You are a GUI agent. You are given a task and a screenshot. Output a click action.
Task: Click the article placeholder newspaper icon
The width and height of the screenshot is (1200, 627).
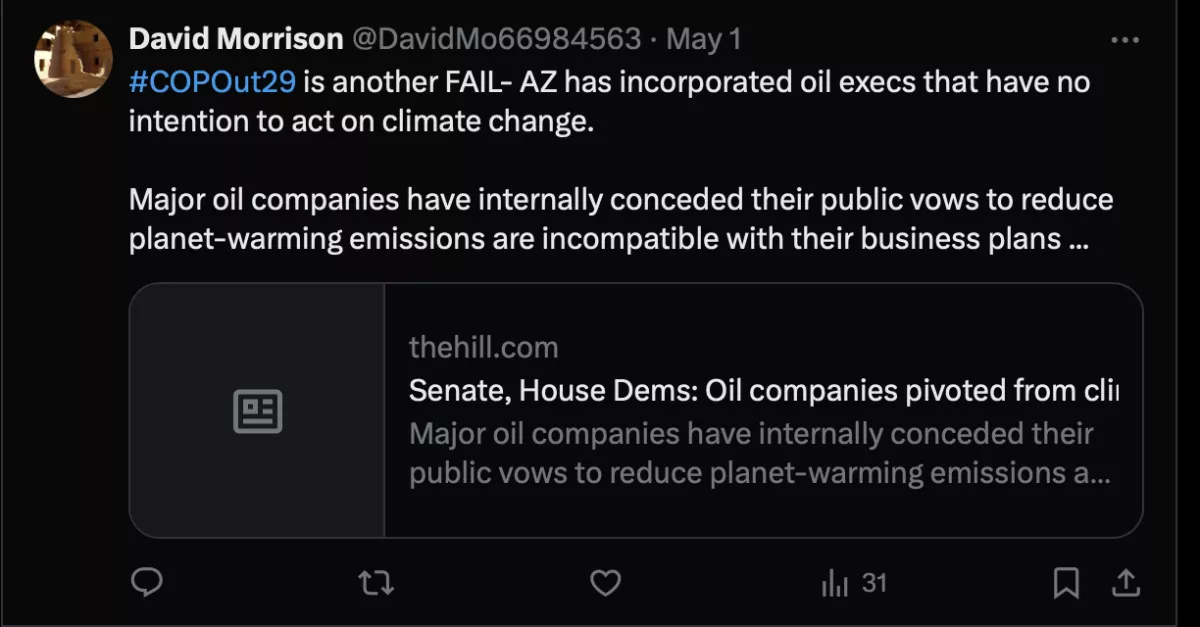pos(258,411)
